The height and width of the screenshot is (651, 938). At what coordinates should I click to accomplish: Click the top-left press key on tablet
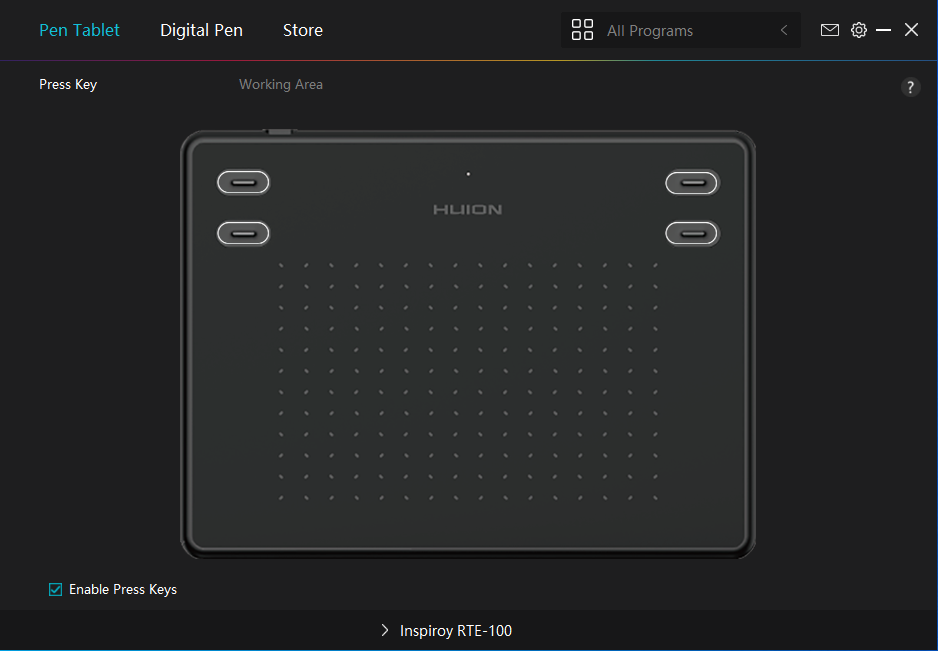[x=243, y=182]
